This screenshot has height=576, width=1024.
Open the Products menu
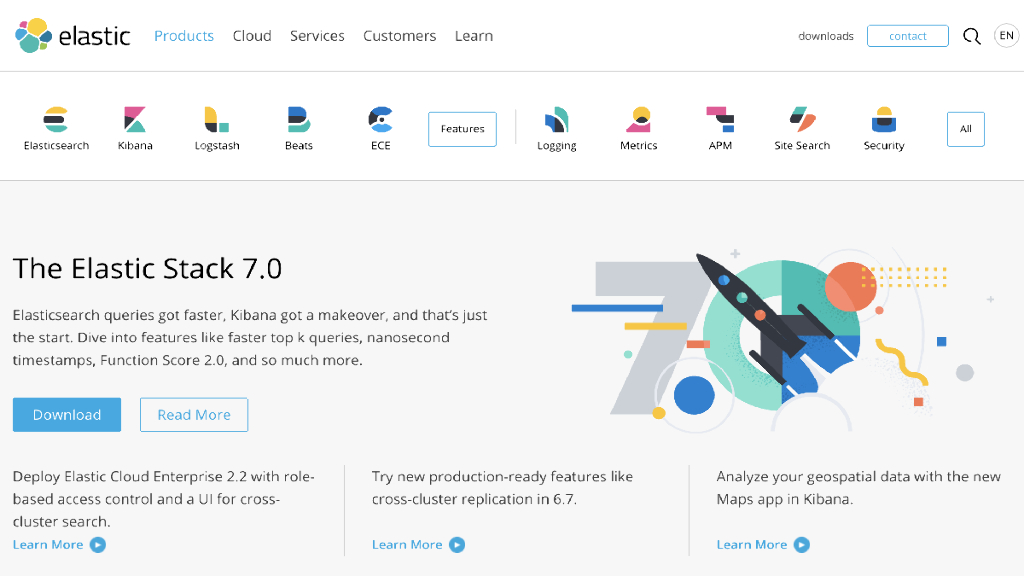(184, 36)
